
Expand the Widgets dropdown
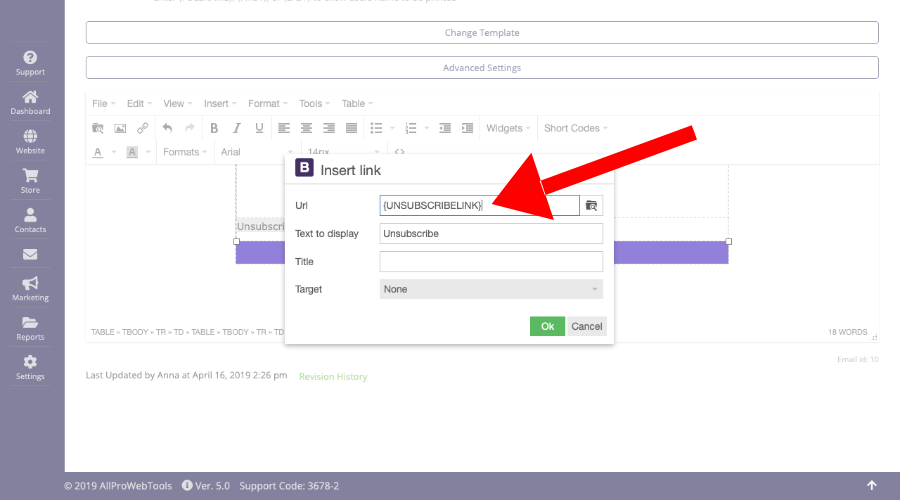coord(508,128)
